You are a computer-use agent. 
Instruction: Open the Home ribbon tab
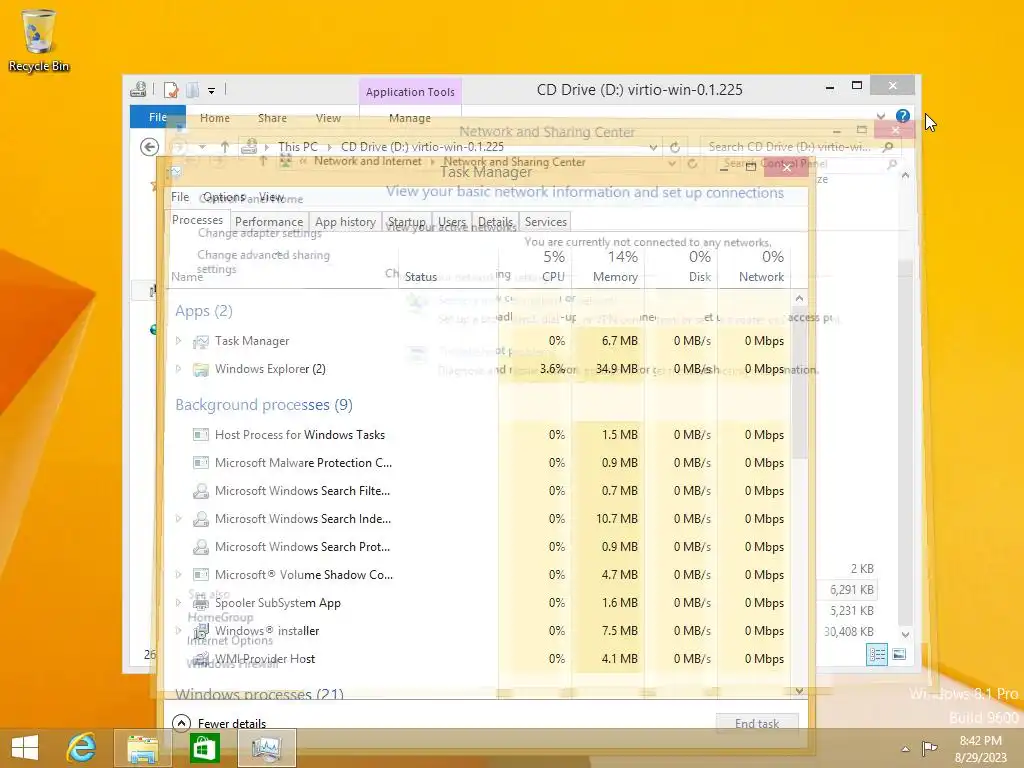tap(215, 118)
